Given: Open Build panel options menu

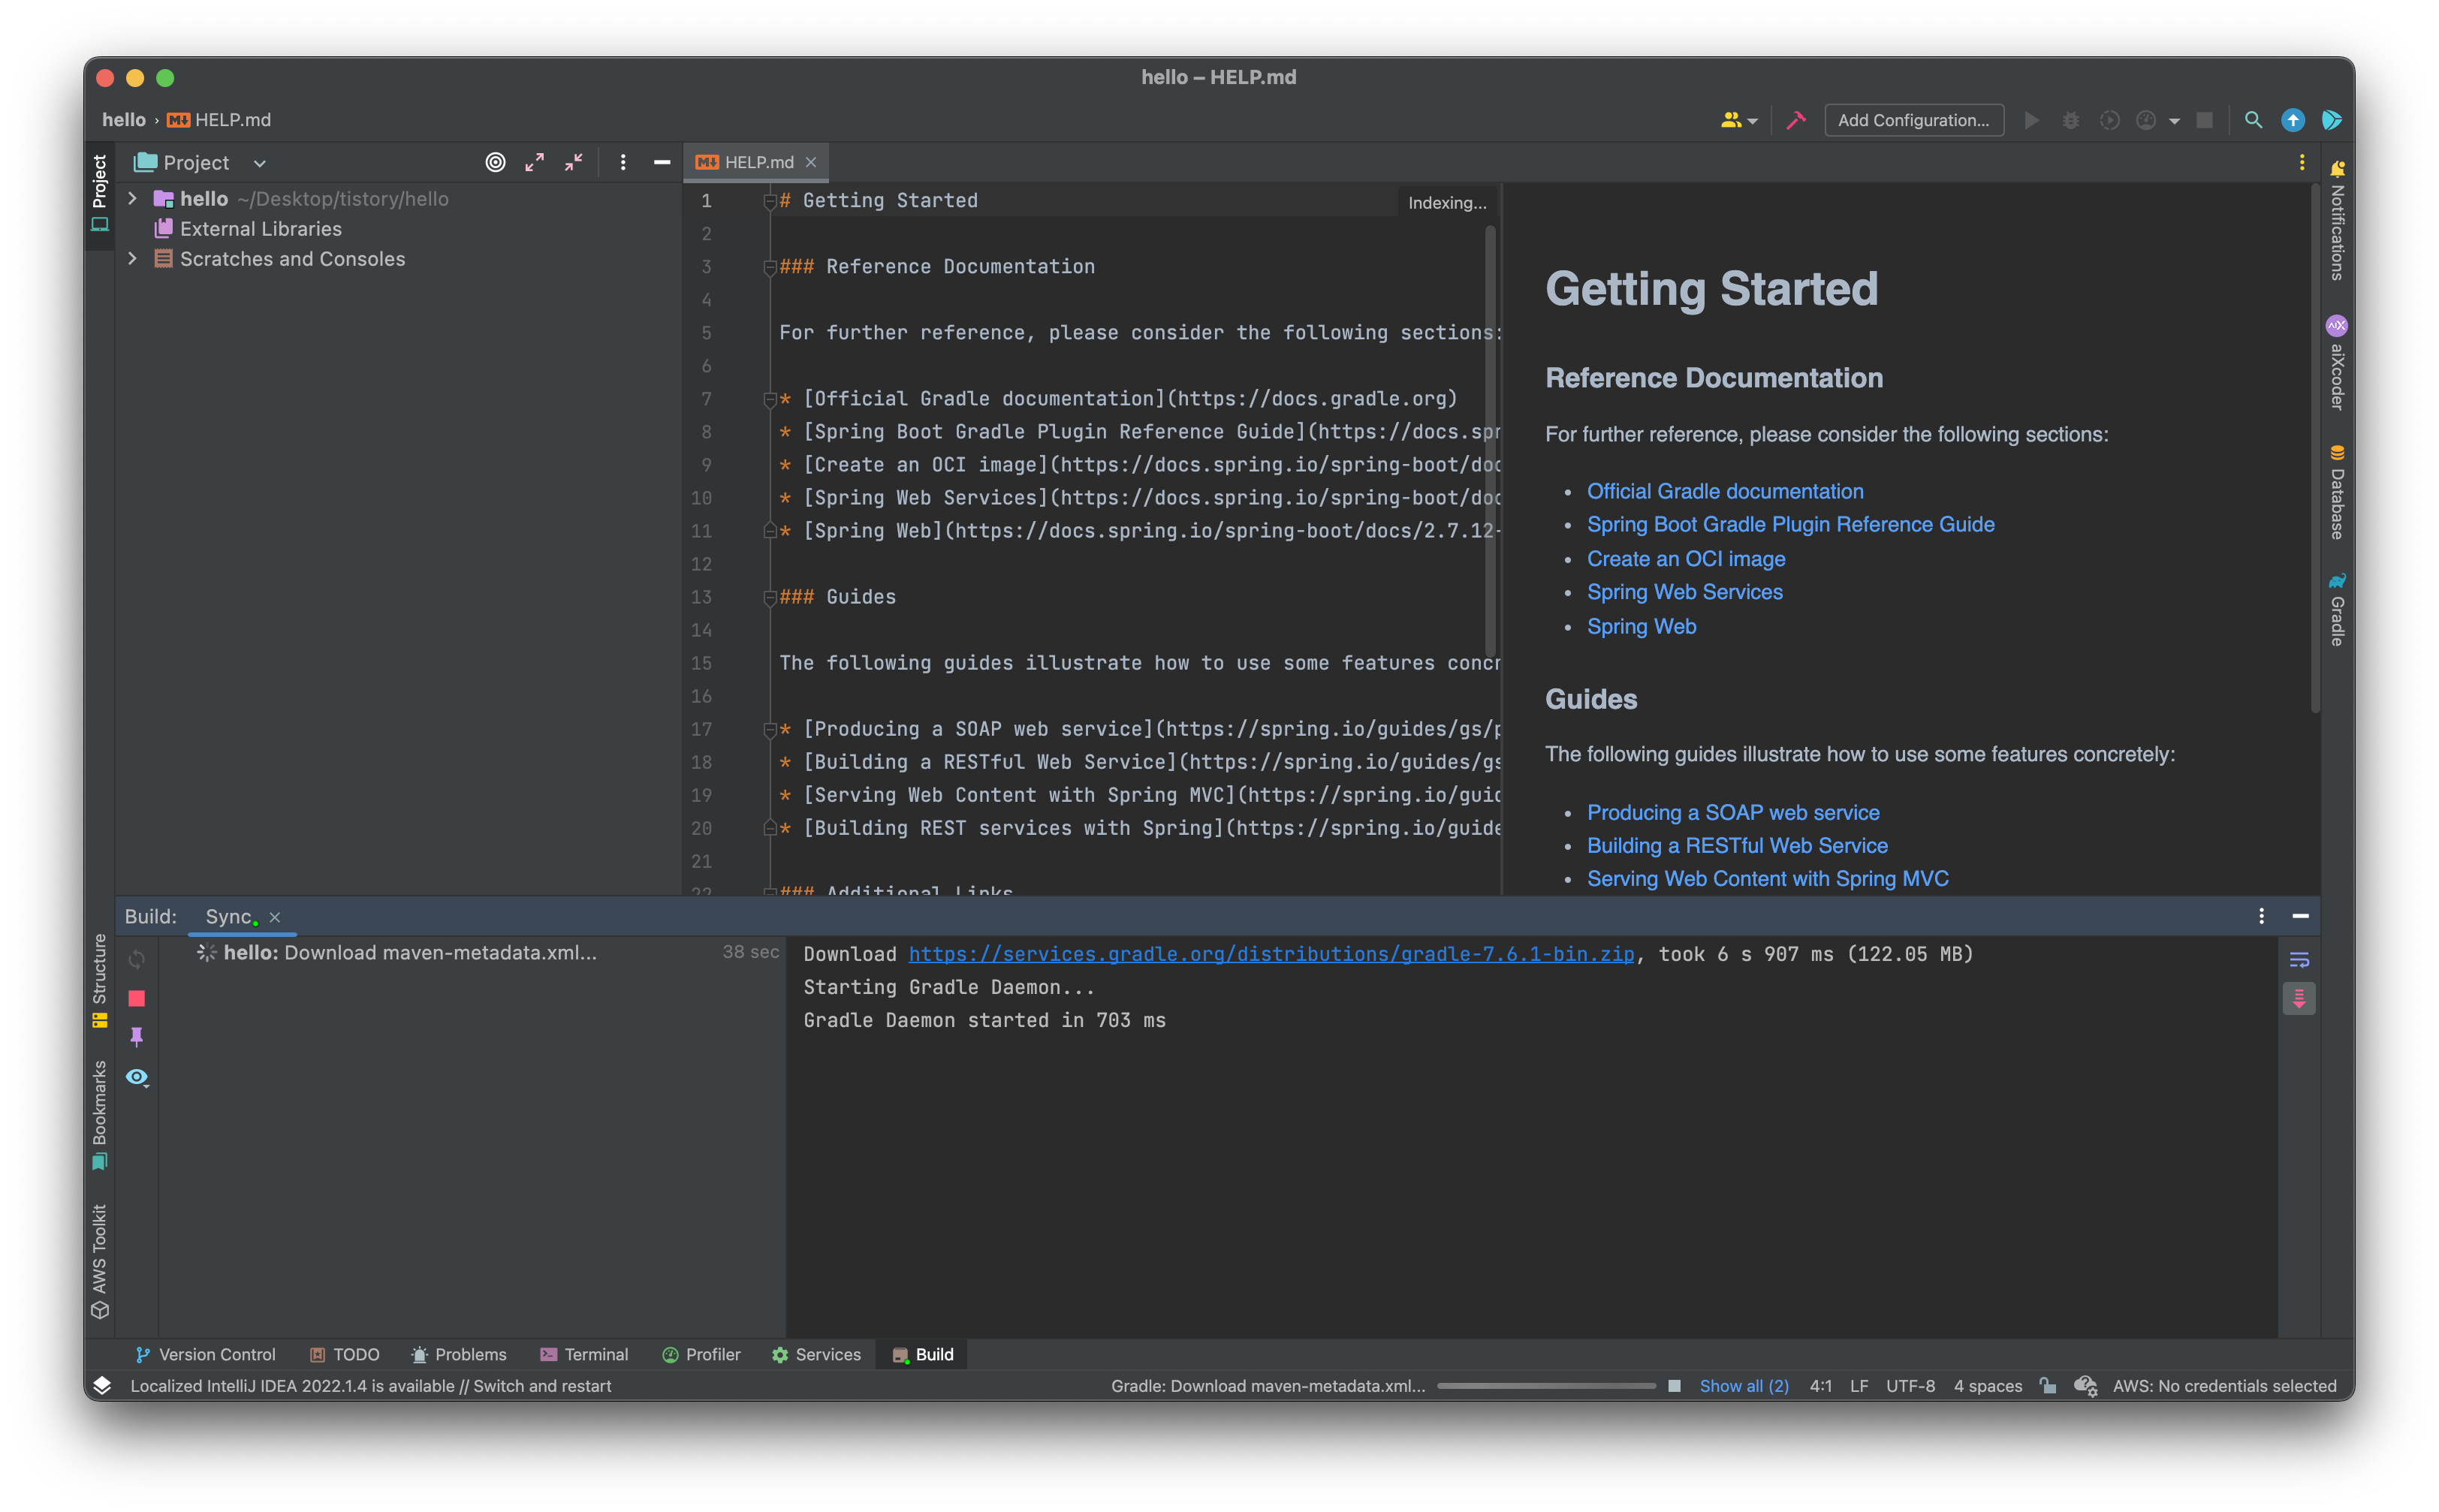Looking at the screenshot, I should 2261,915.
